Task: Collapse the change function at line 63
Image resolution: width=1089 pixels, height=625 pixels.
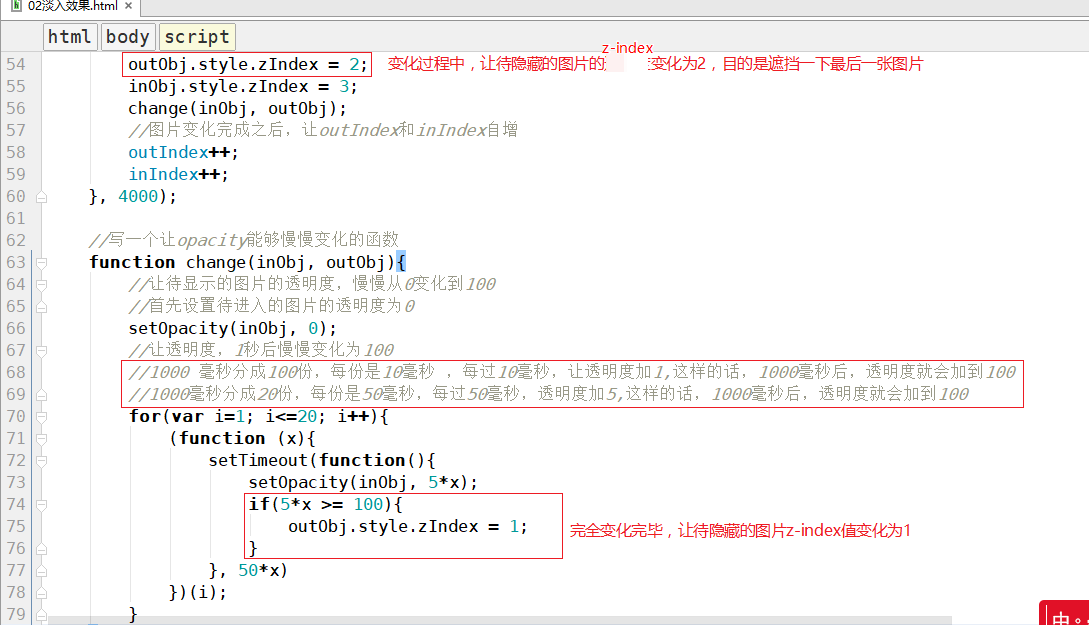Action: pyautogui.click(x=41, y=263)
